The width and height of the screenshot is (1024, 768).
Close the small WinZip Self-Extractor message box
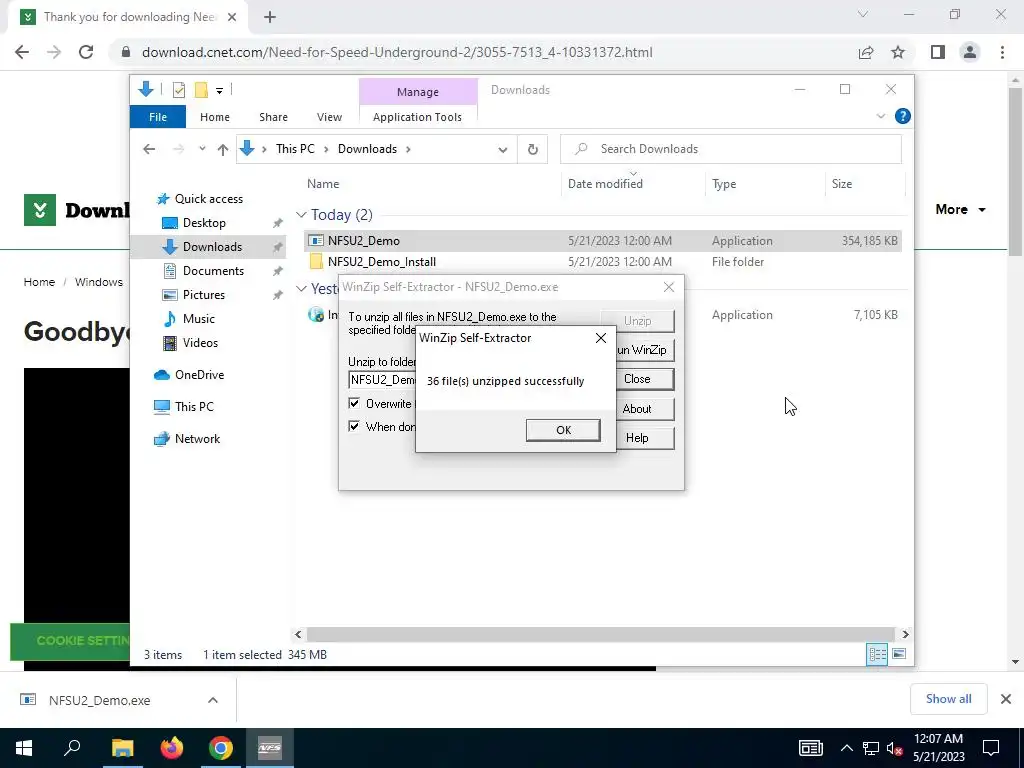[601, 338]
